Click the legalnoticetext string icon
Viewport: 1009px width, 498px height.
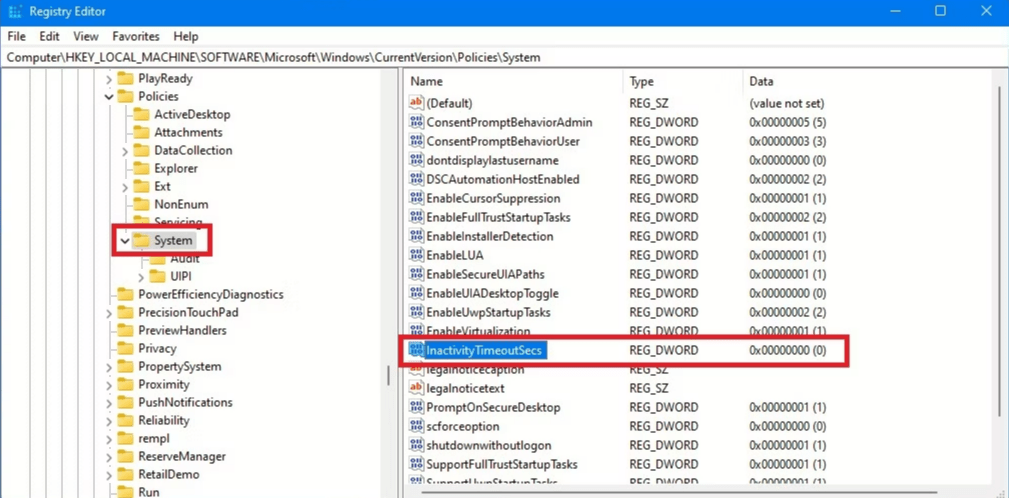416,389
